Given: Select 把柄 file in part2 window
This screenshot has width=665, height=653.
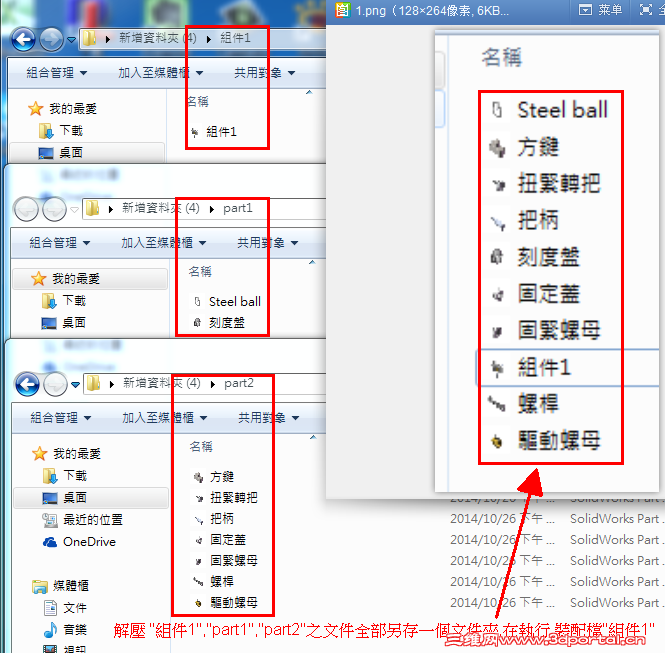Looking at the screenshot, I should [x=214, y=519].
